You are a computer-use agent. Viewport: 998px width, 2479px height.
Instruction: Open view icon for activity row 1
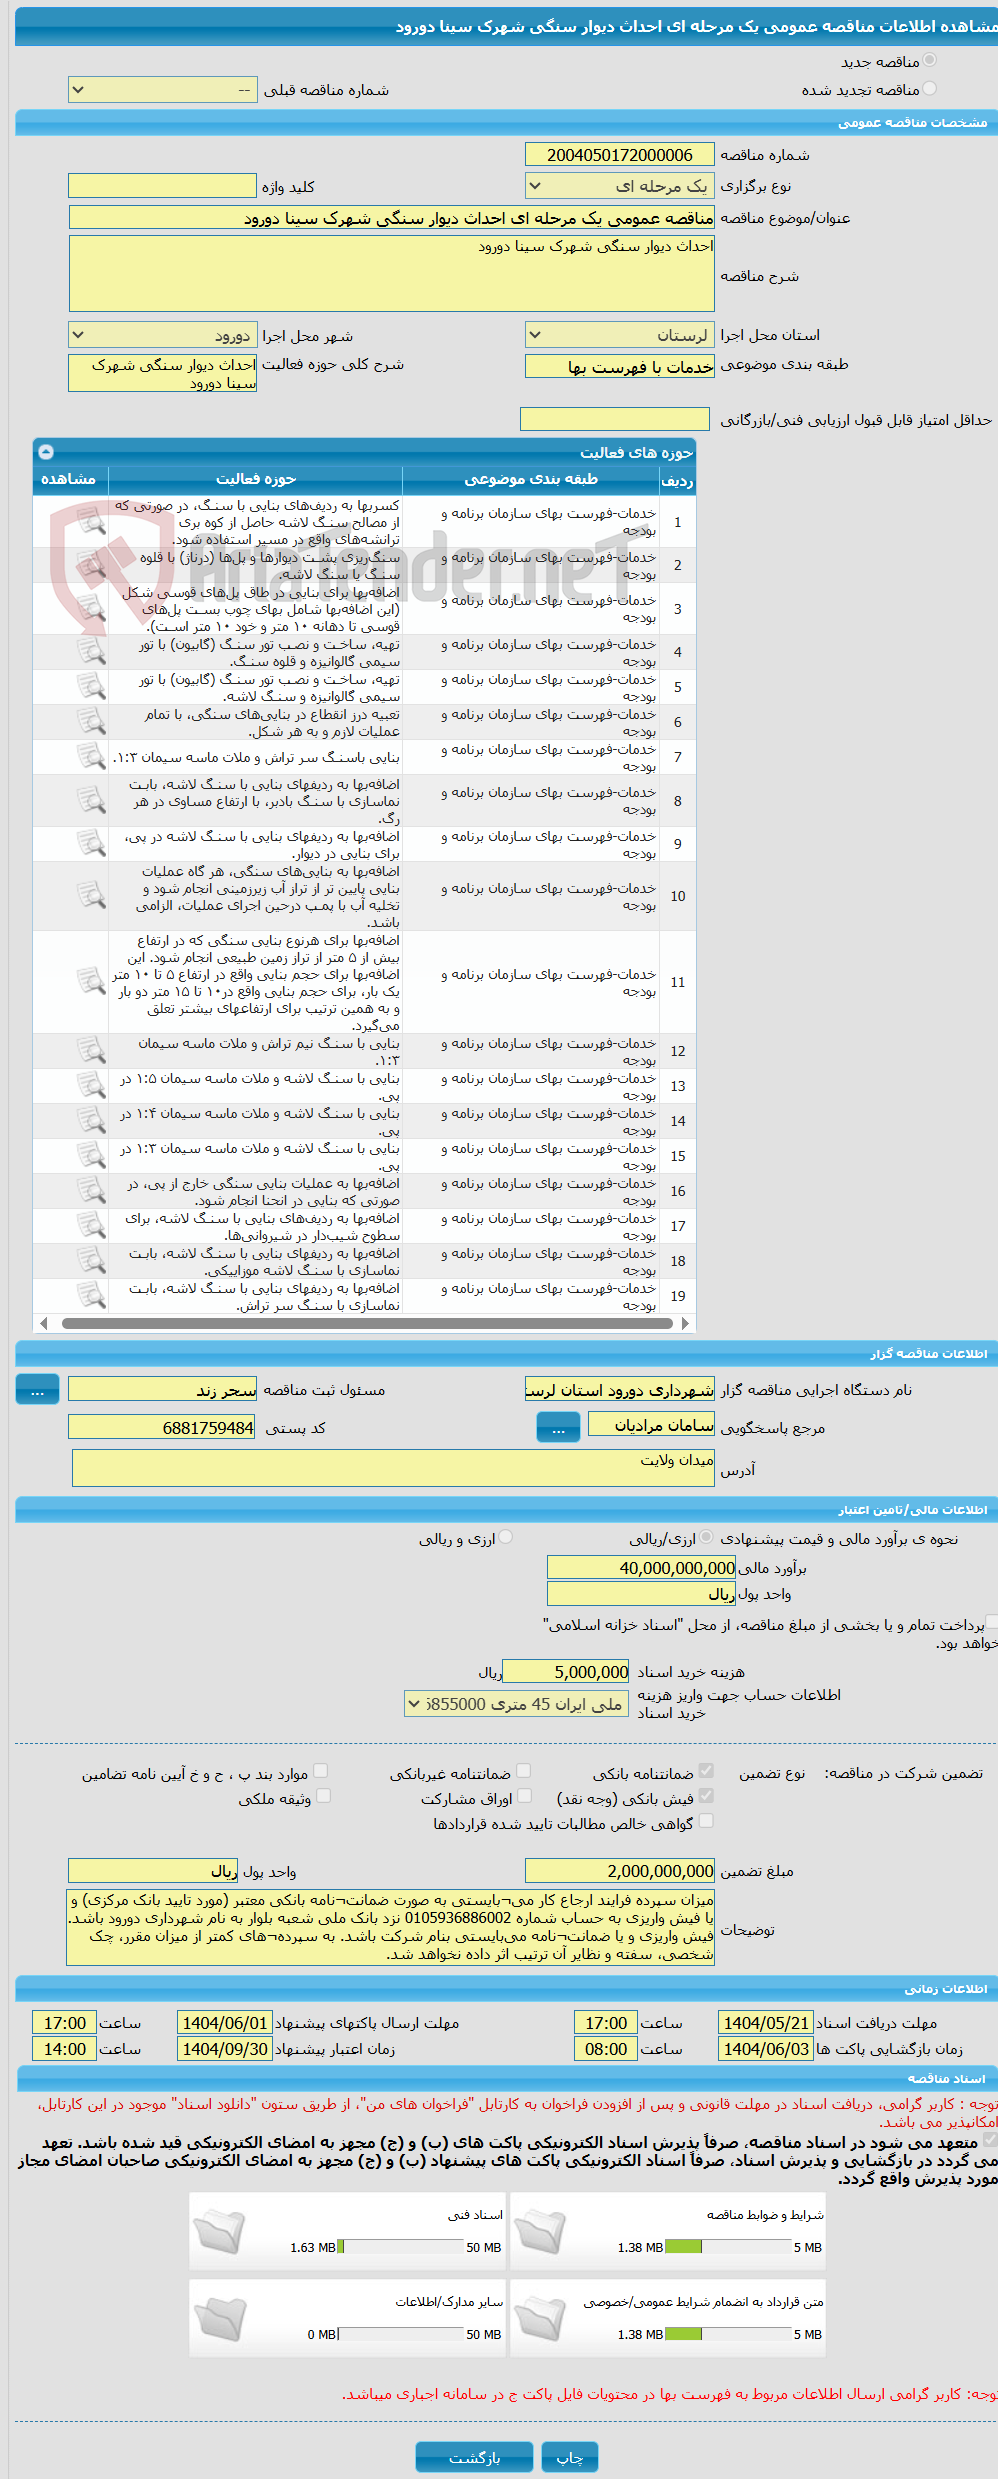(92, 521)
